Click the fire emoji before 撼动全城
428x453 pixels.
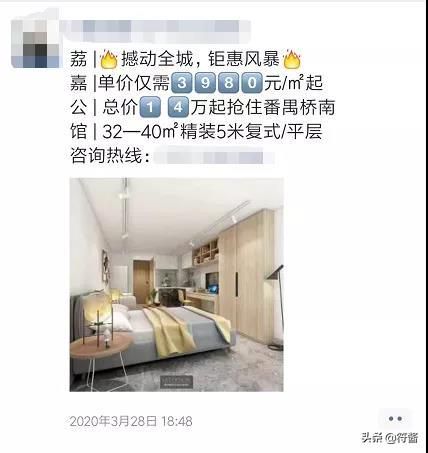[x=109, y=59]
